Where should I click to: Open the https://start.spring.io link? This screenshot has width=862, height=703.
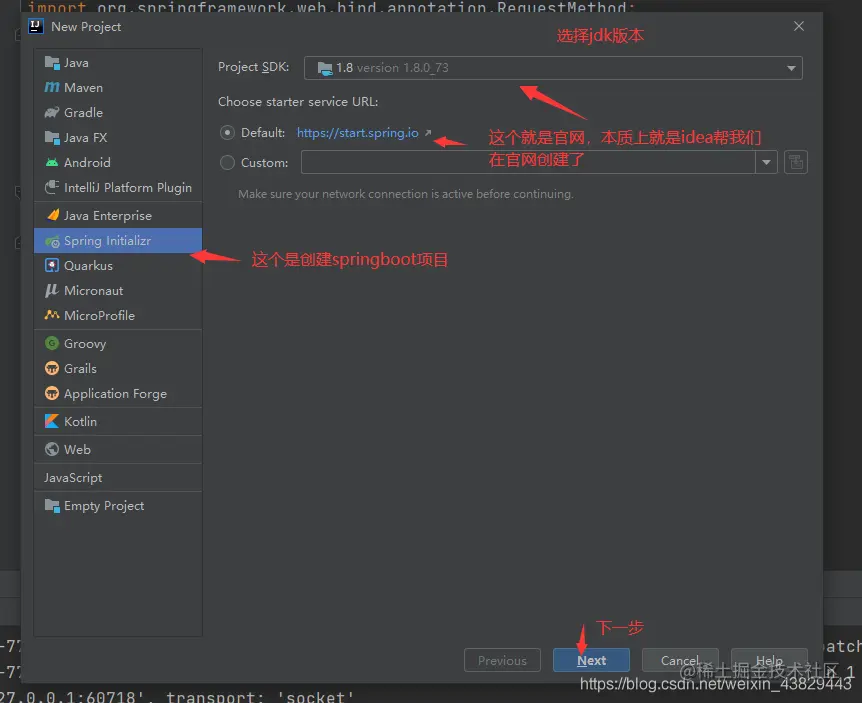357,132
